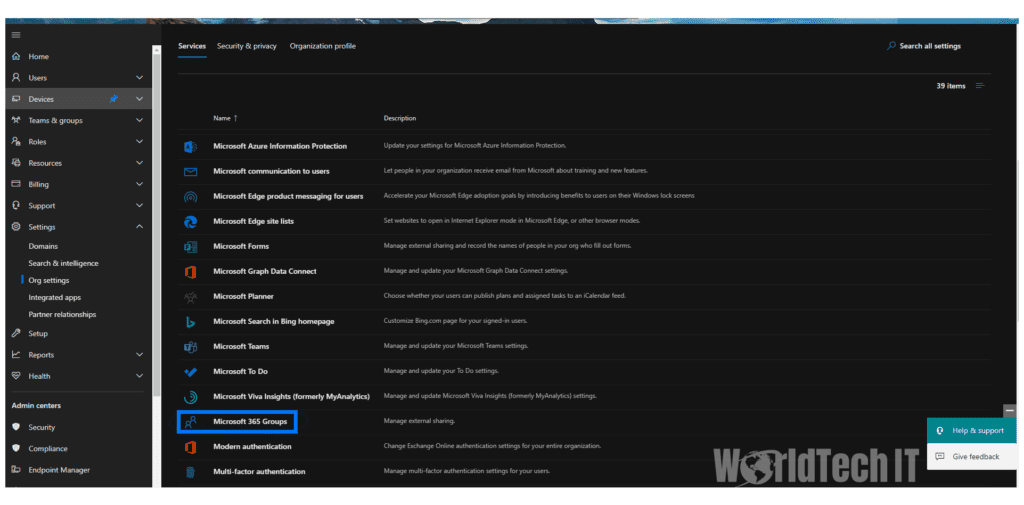Click the Microsoft 365 Groups people icon

coord(190,422)
